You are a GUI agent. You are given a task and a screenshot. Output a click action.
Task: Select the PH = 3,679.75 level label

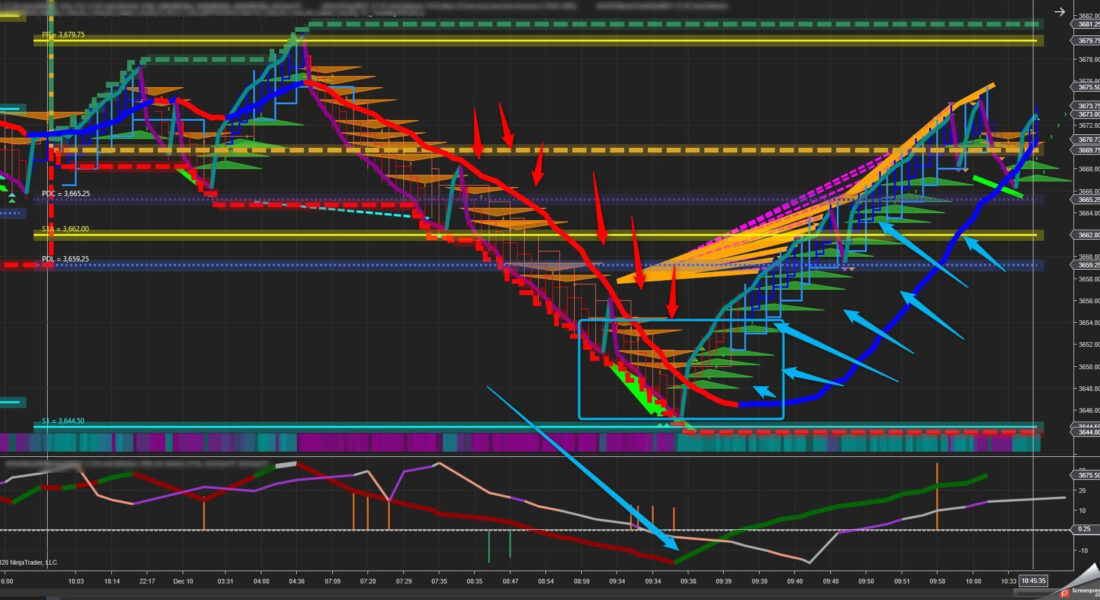[x=64, y=35]
